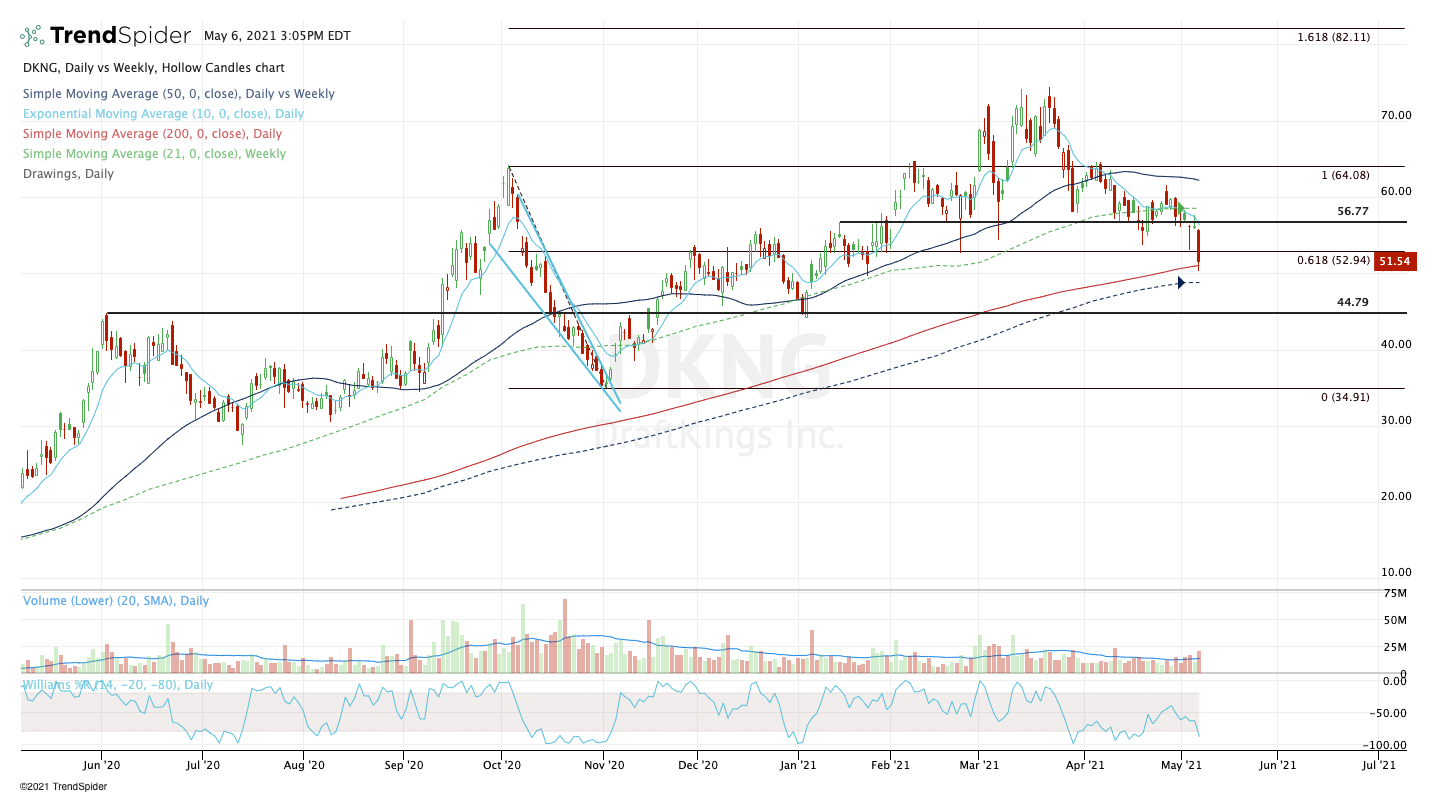Click the 60.00 price axis label
1437x796 pixels.
(x=1396, y=191)
